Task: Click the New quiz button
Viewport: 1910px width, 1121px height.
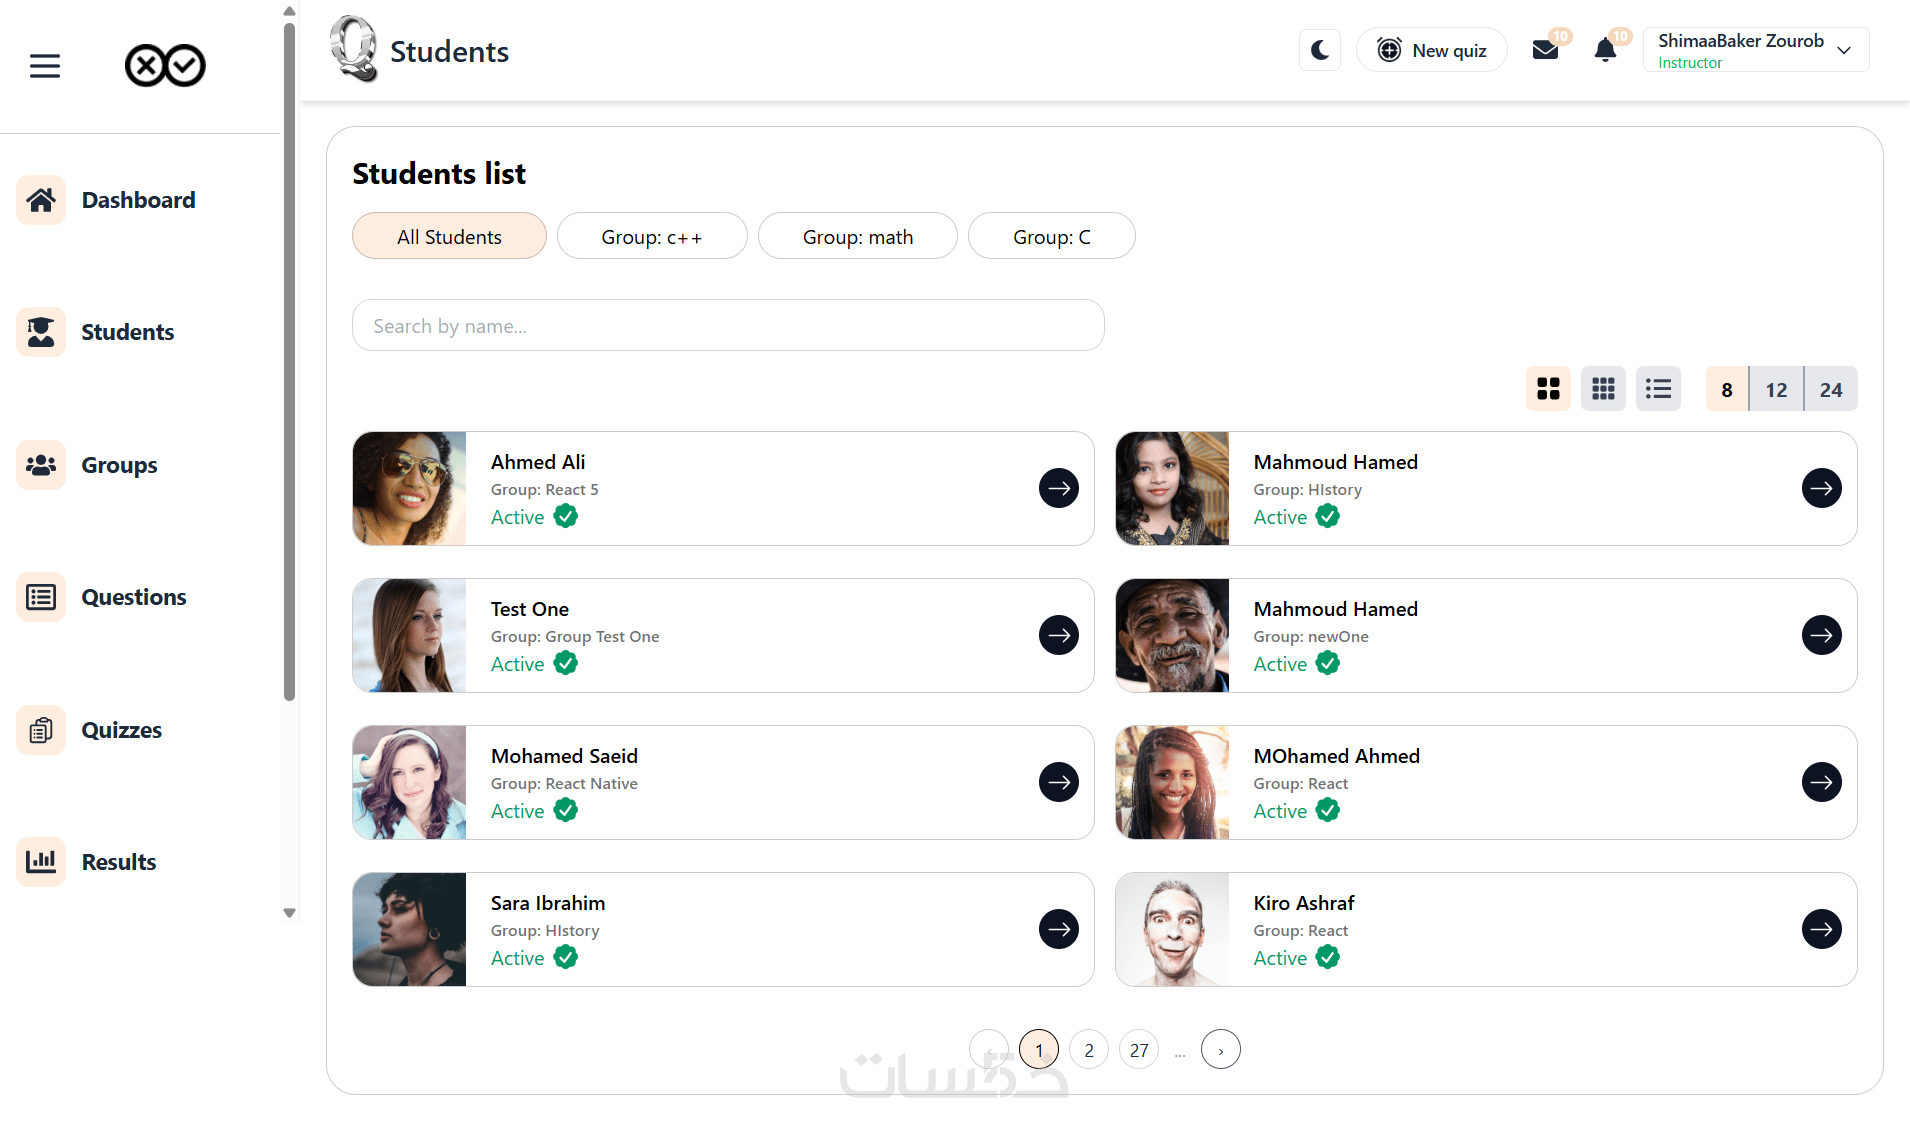Action: click(x=1431, y=50)
